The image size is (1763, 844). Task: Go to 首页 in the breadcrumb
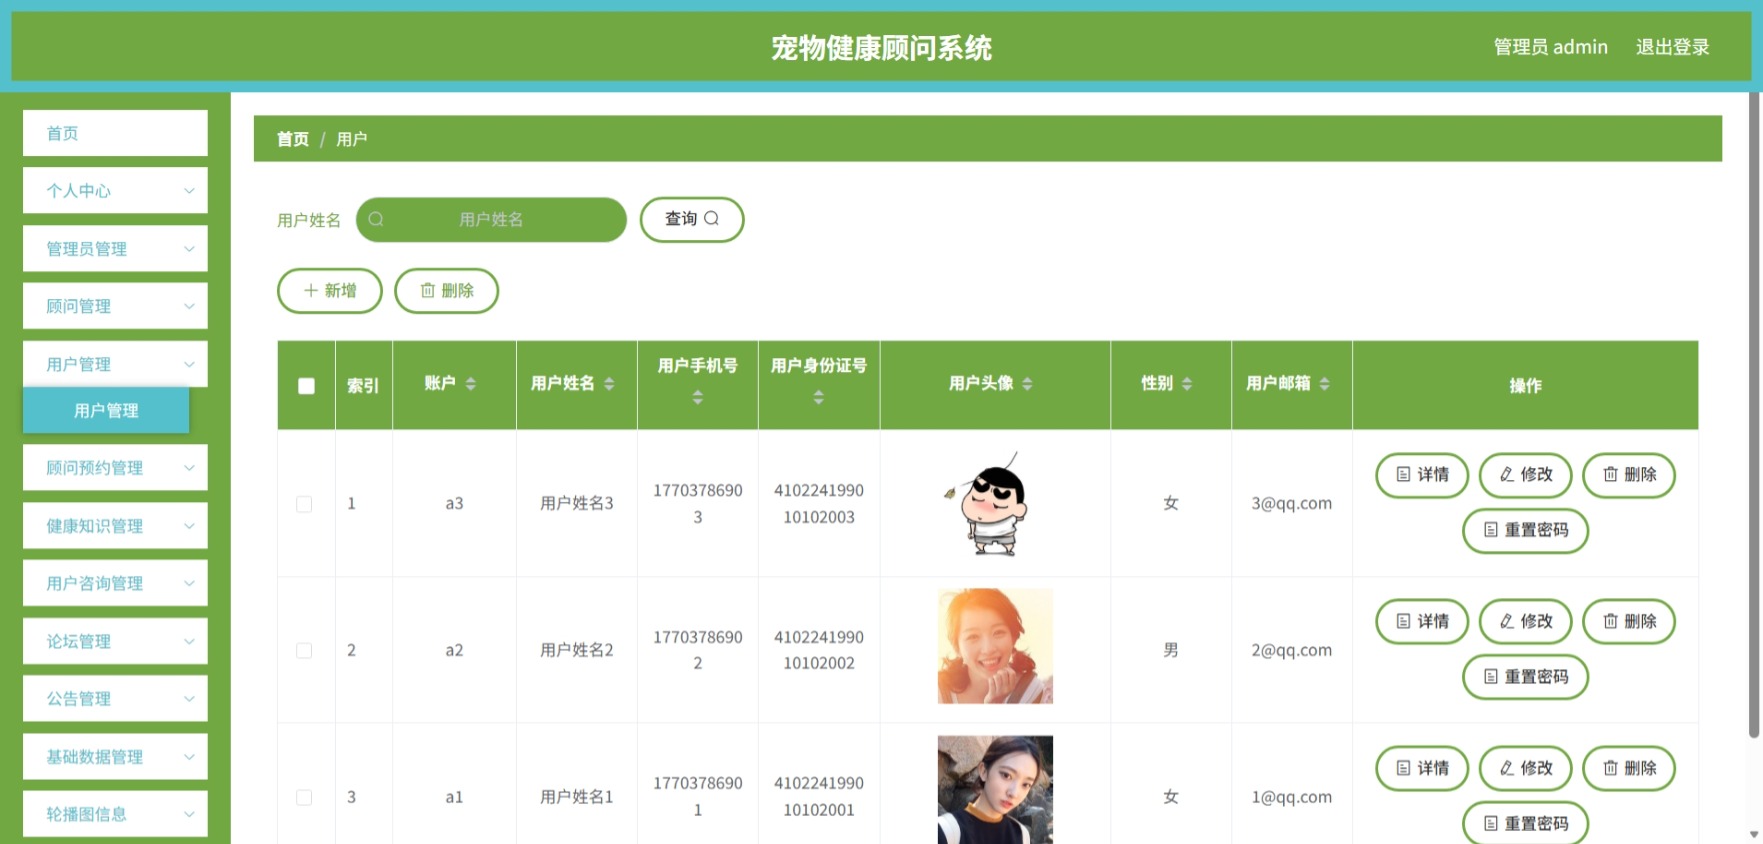293,139
